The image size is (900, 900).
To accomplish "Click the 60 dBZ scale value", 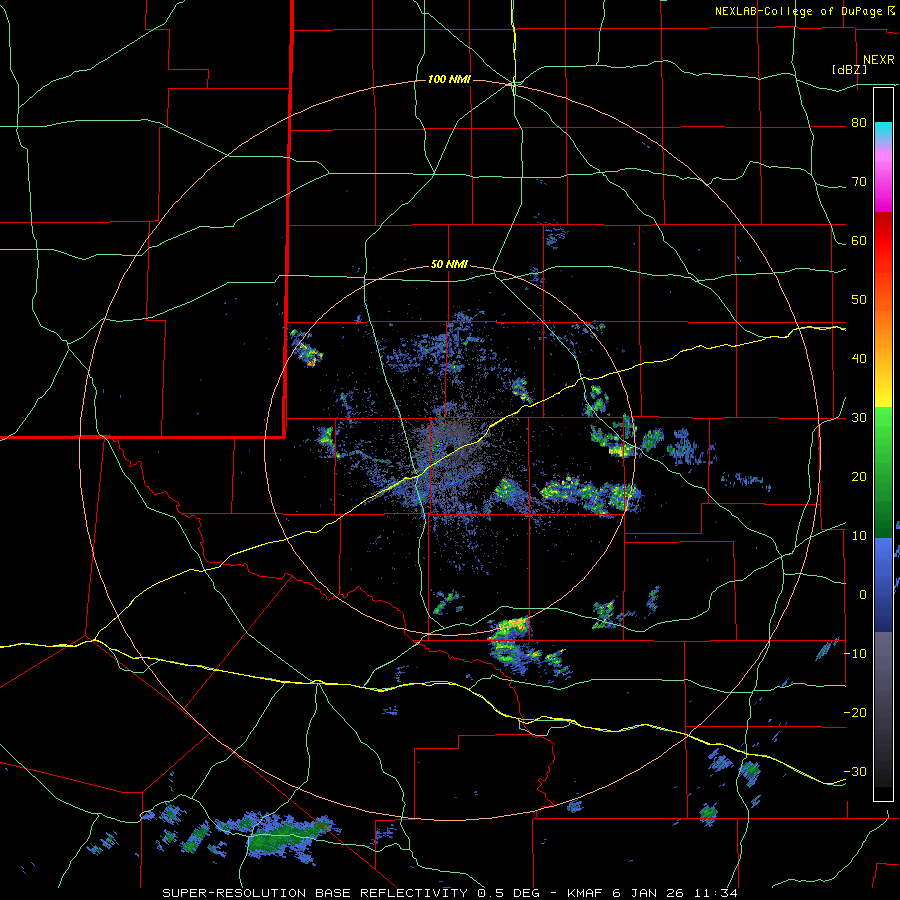I will coord(859,240).
